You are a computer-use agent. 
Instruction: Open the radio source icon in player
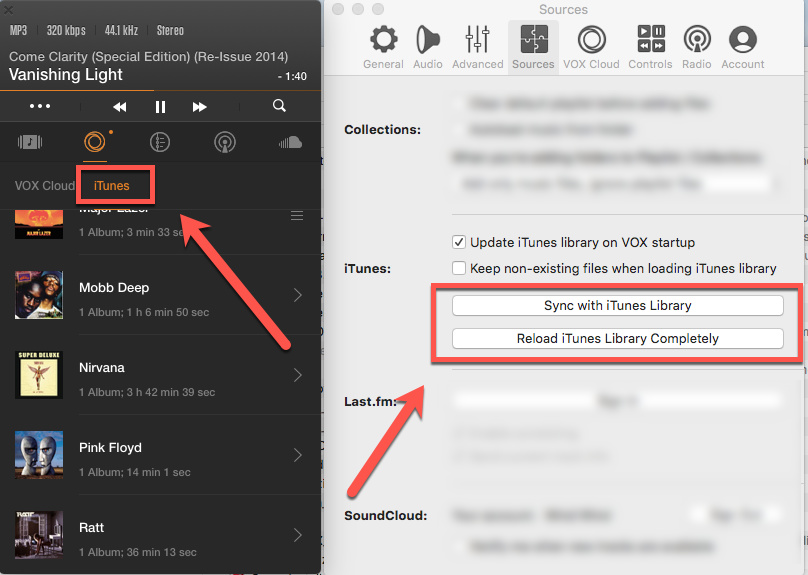coord(225,142)
